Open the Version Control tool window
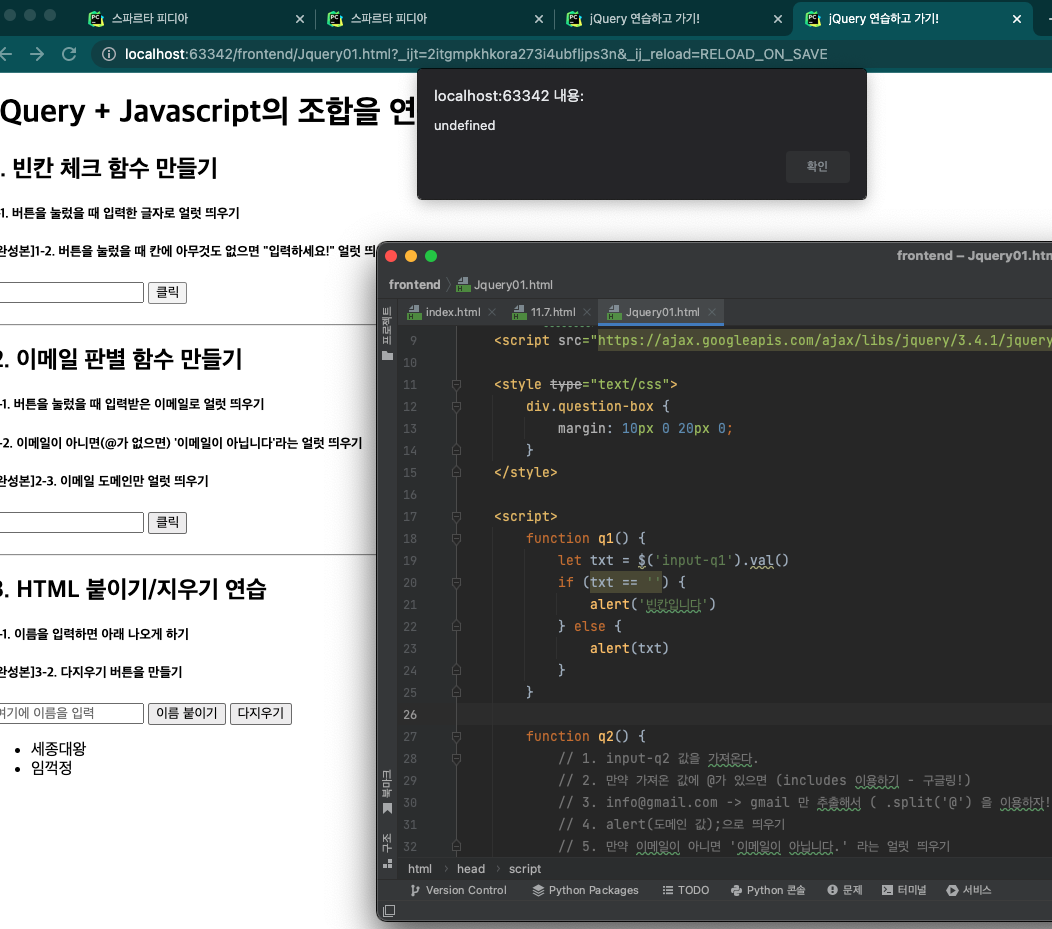Viewport: 1052px width, 929px height. pos(458,890)
